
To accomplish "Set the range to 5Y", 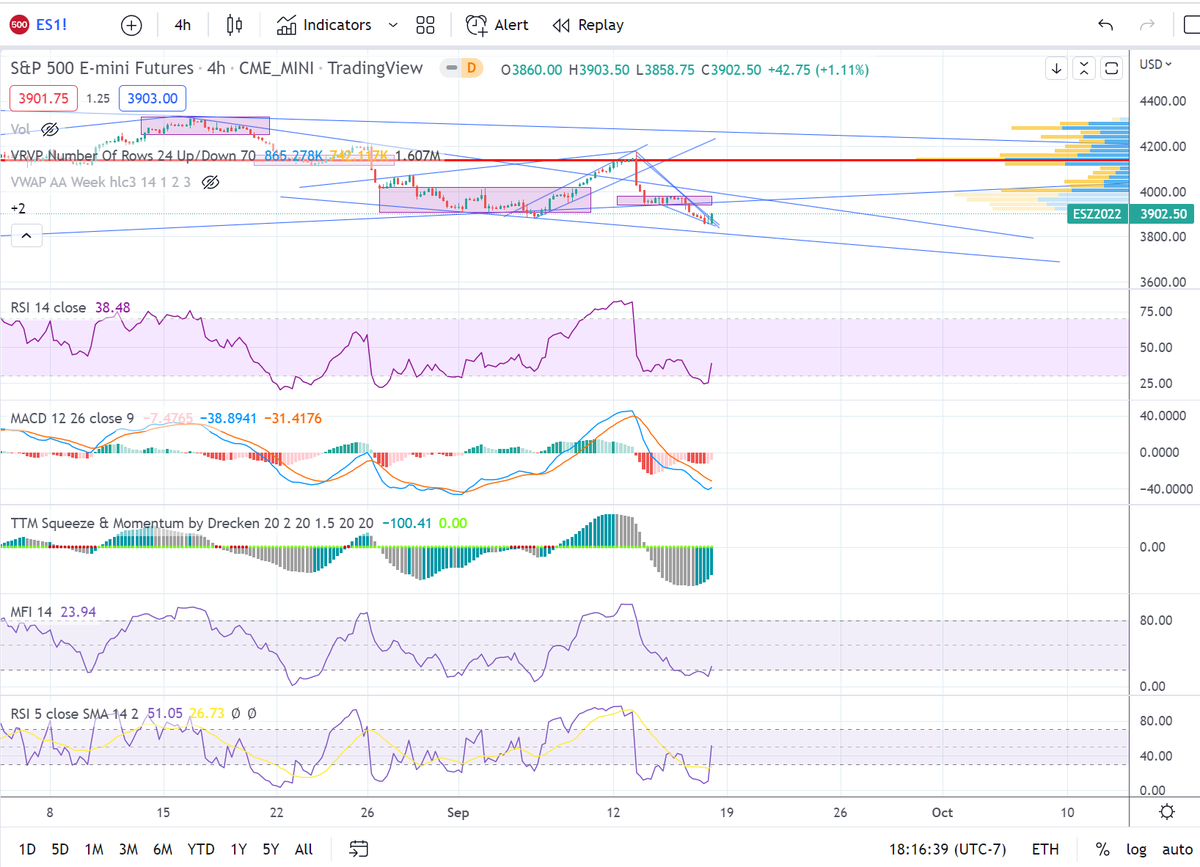I will (x=271, y=849).
